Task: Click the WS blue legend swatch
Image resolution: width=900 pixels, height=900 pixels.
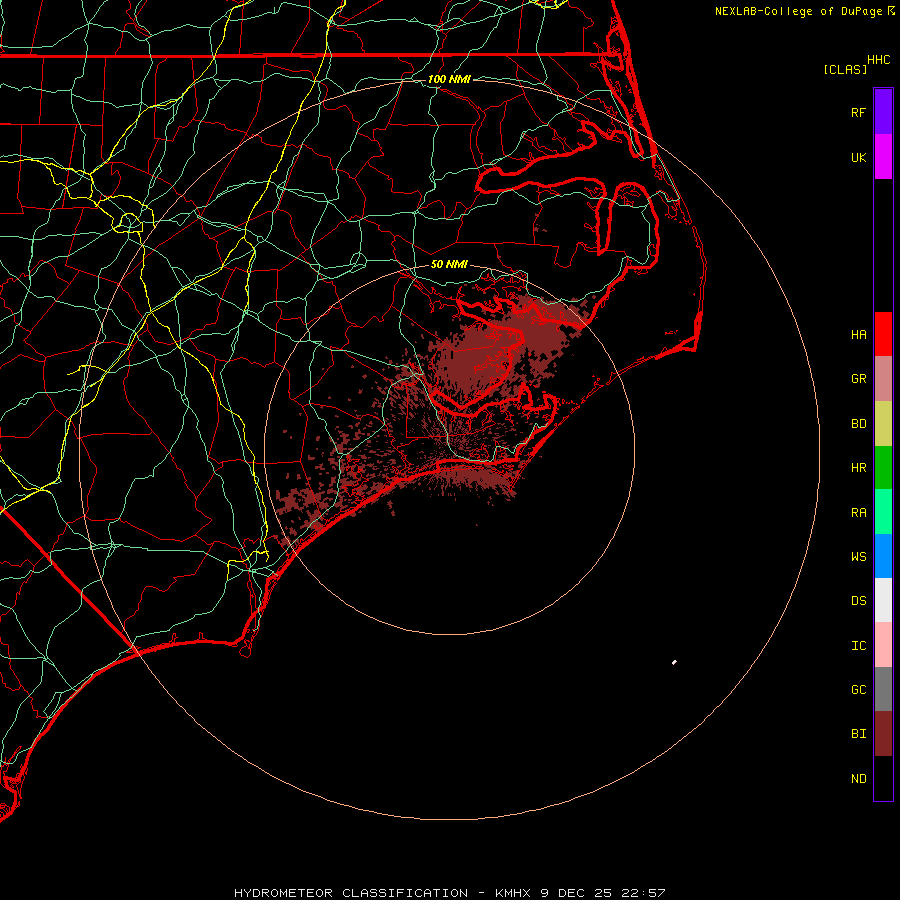Action: (x=883, y=556)
